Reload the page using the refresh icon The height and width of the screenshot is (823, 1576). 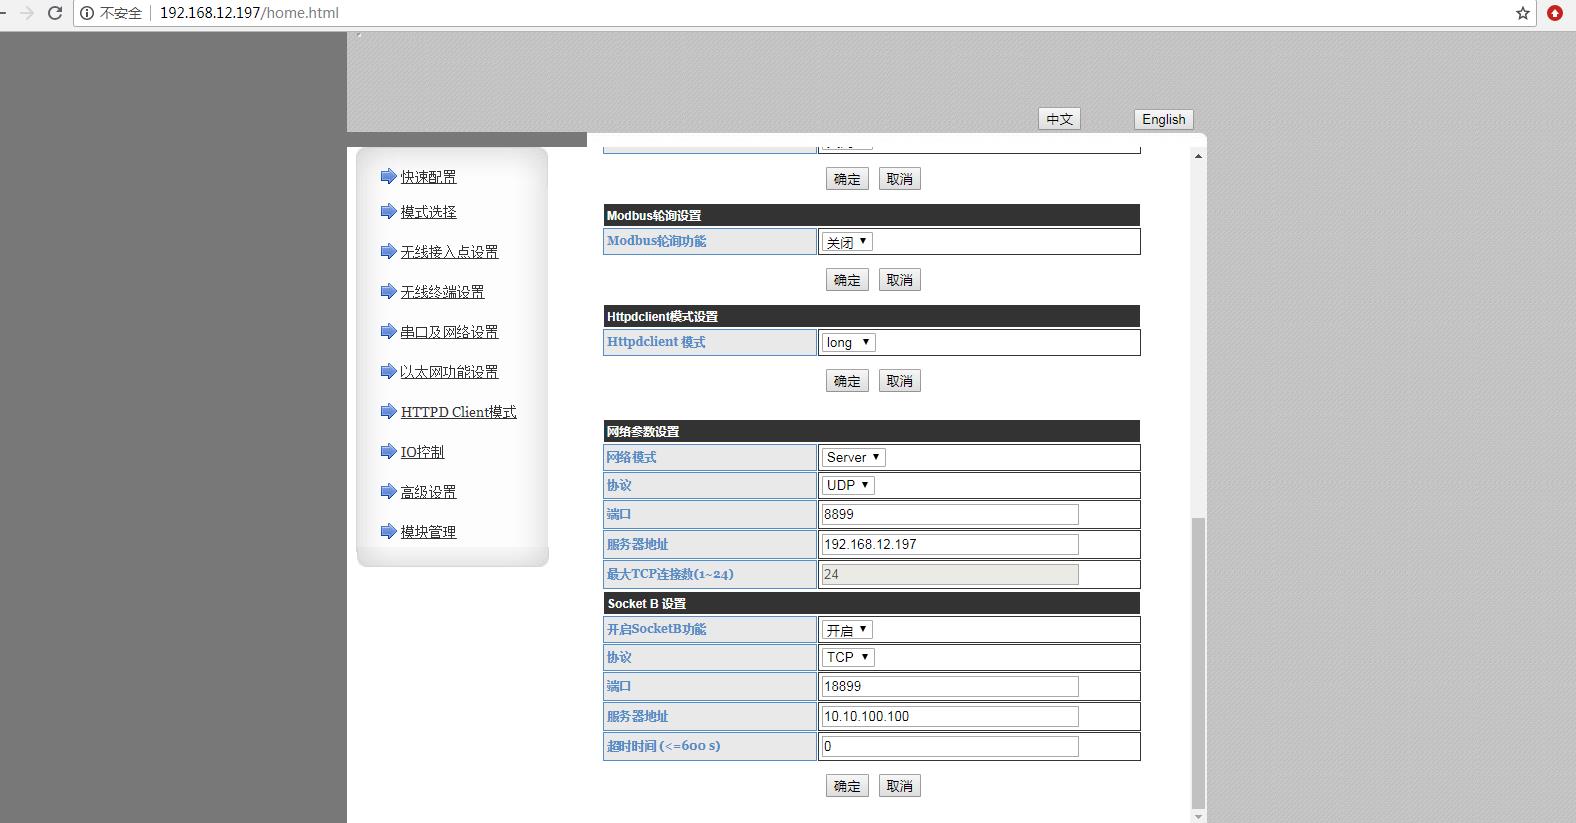[x=55, y=13]
